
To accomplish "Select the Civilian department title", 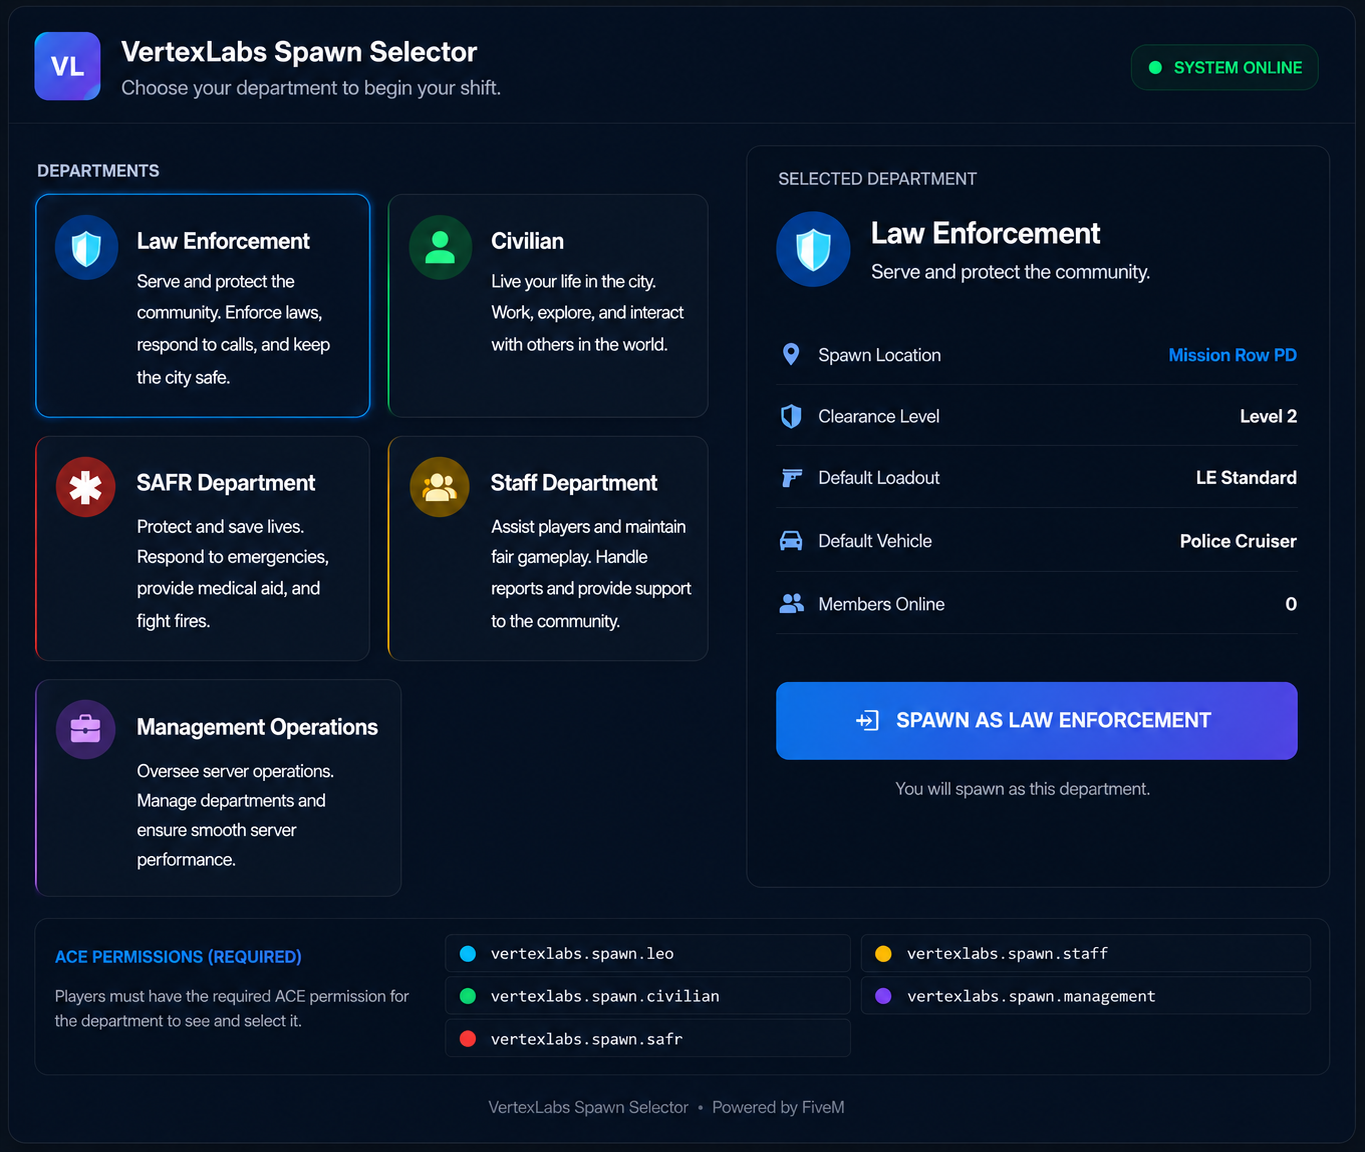I will pos(527,241).
